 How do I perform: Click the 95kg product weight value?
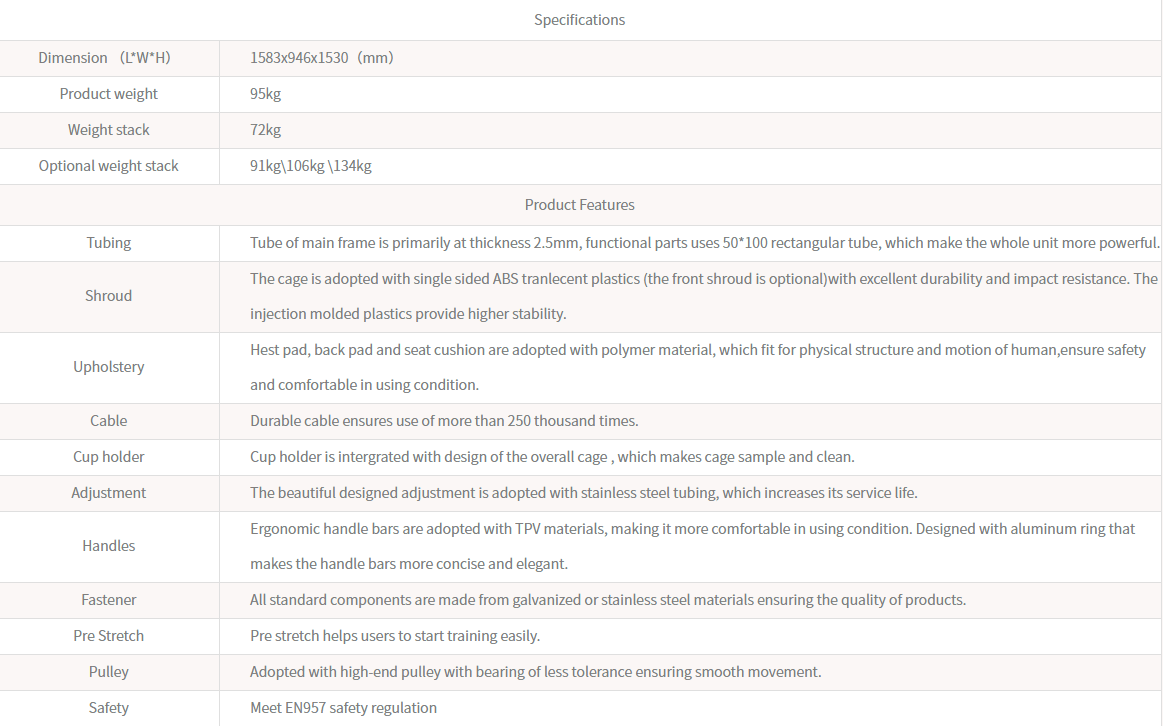click(266, 94)
